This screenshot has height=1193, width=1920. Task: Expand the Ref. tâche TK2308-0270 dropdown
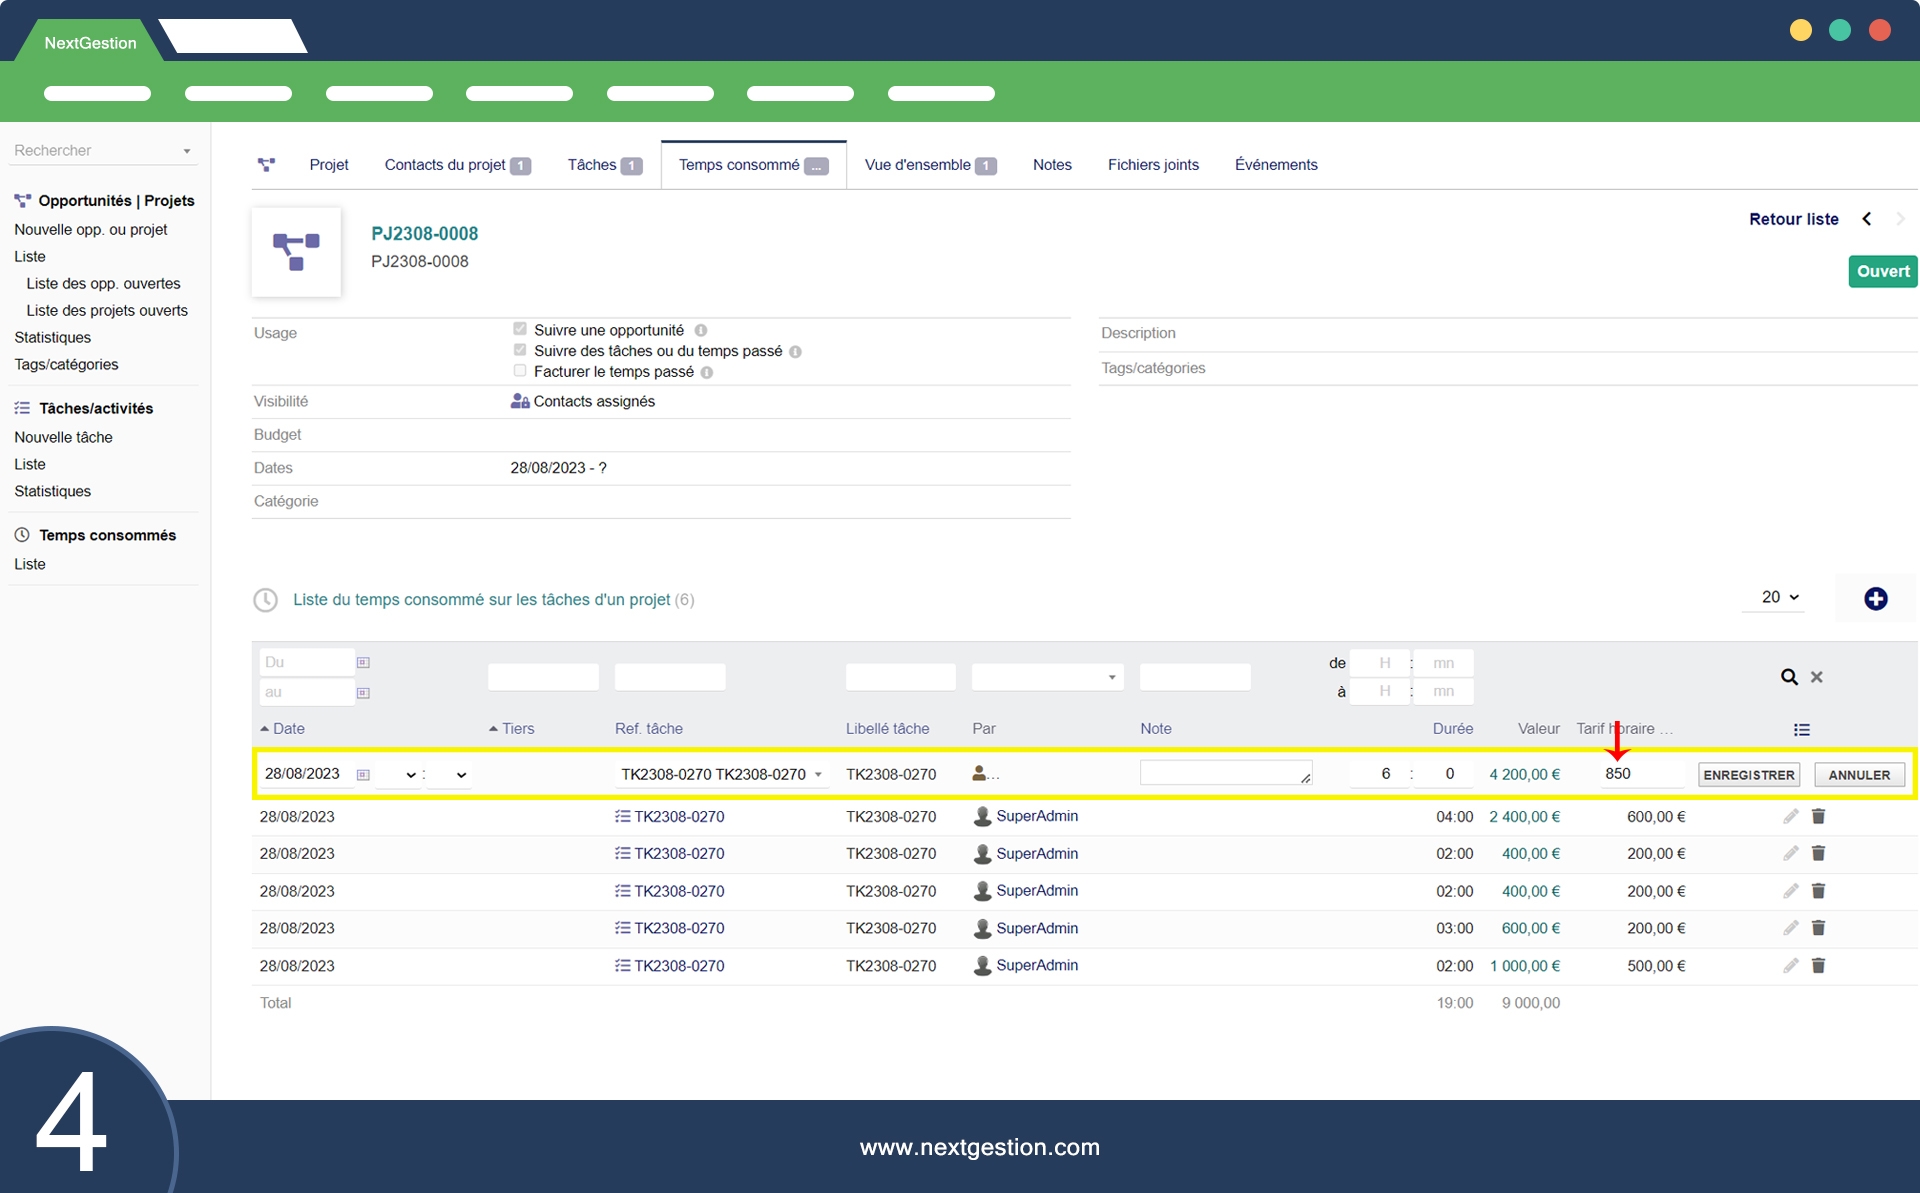pyautogui.click(x=818, y=774)
